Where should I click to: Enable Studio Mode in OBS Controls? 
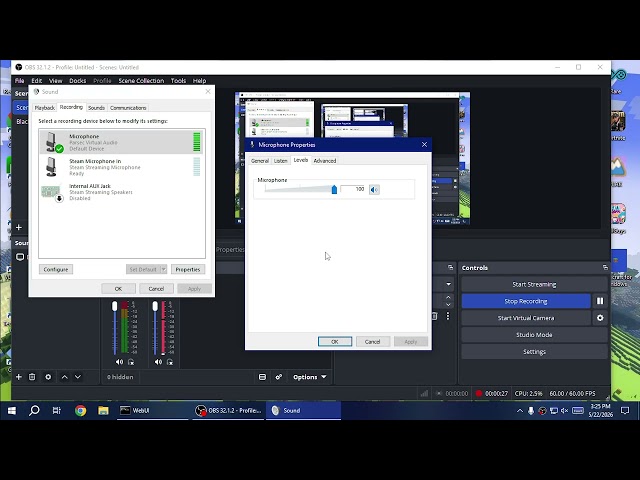[534, 335]
